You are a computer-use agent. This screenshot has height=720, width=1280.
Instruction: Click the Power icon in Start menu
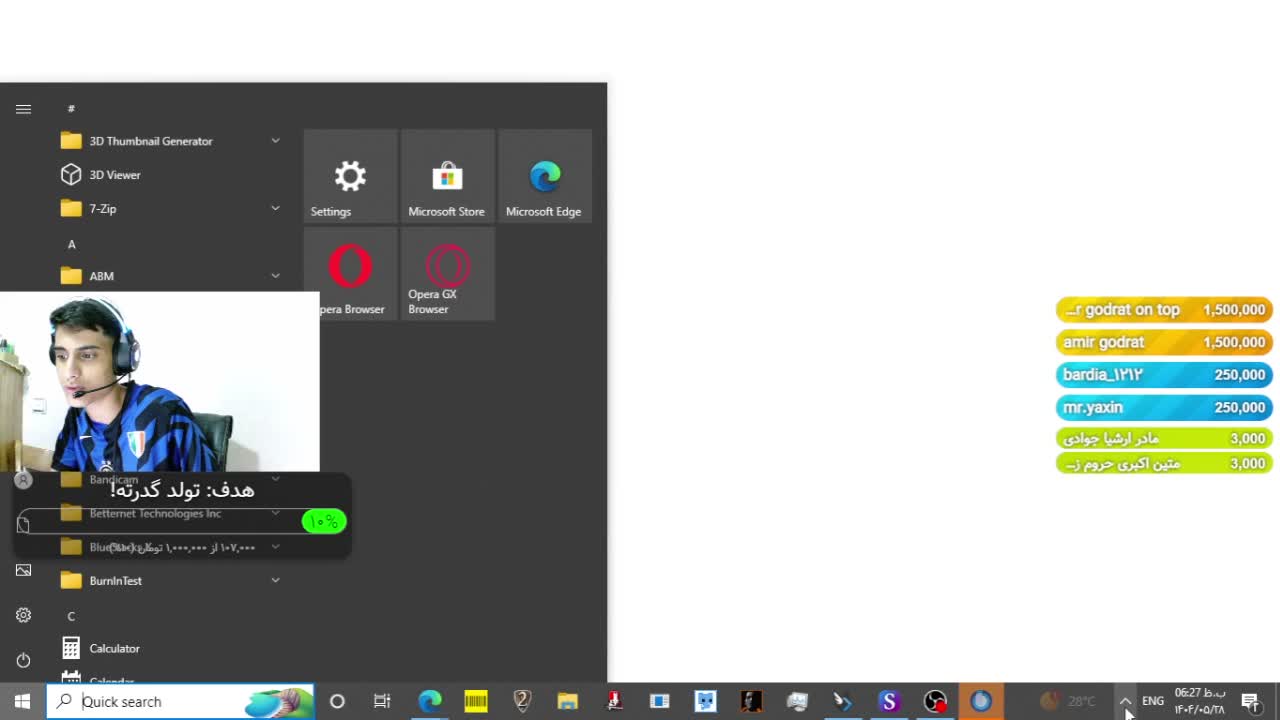pyautogui.click(x=23, y=660)
